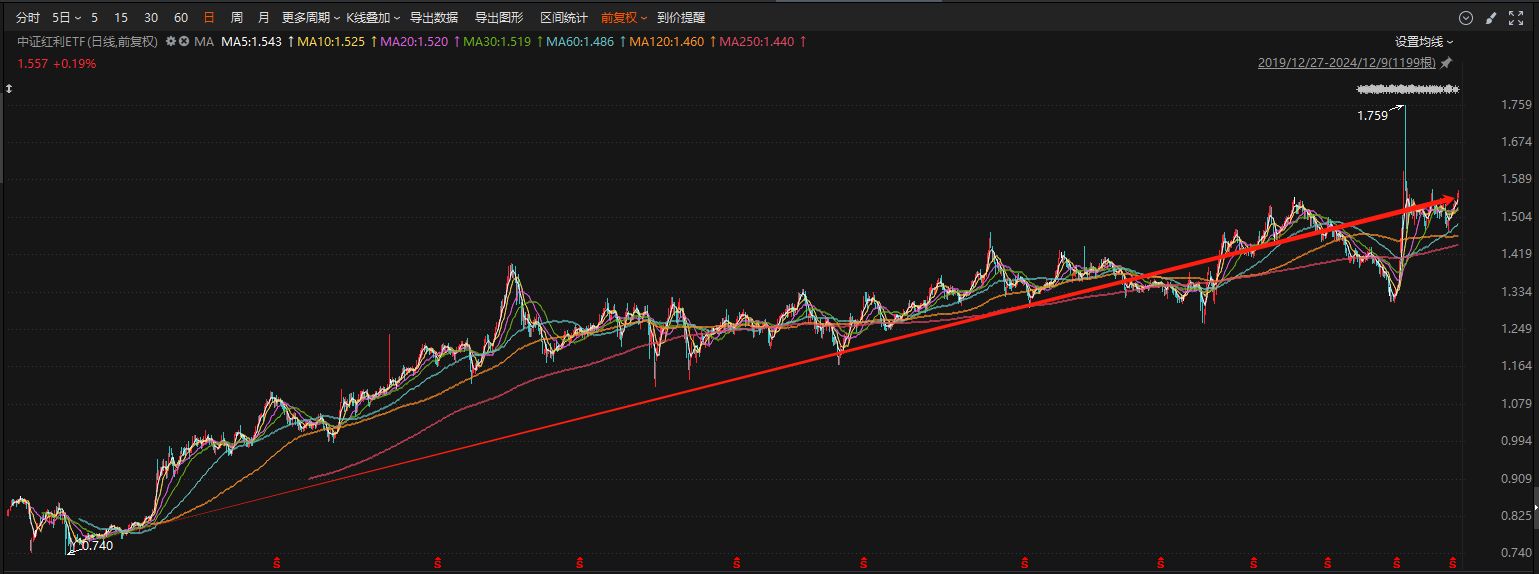
Task: Select the 60-minute period
Action: [180, 18]
